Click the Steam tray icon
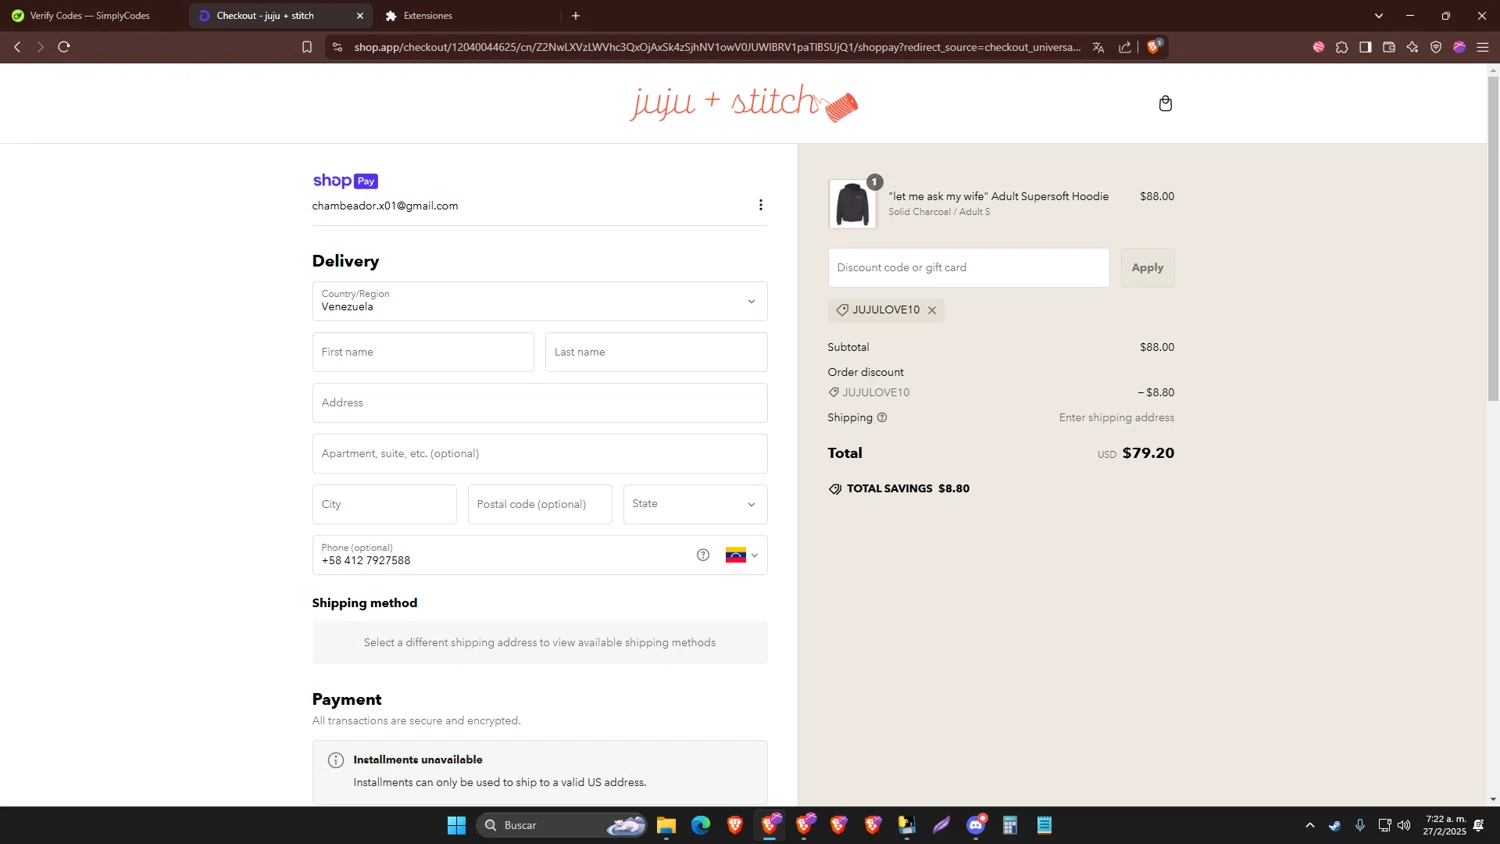 click(x=1335, y=825)
